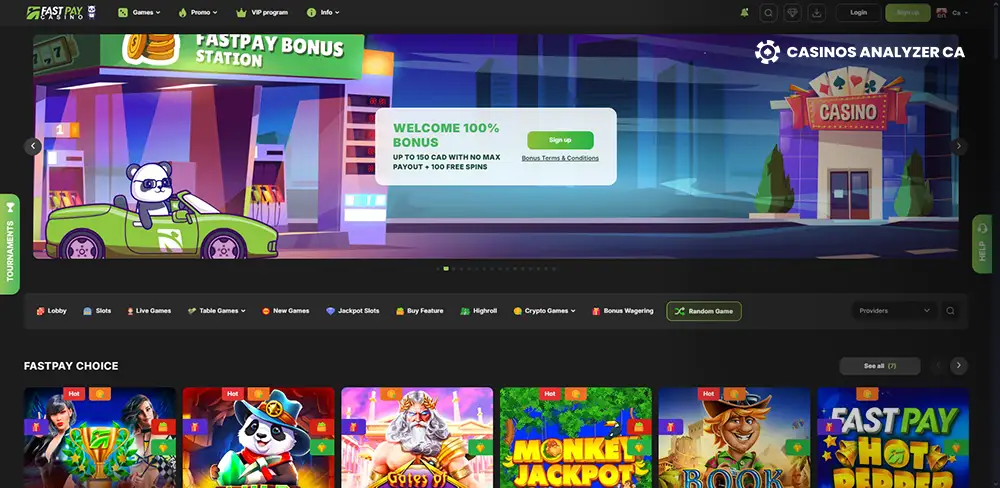Open search from the header magnifier icon

click(768, 13)
